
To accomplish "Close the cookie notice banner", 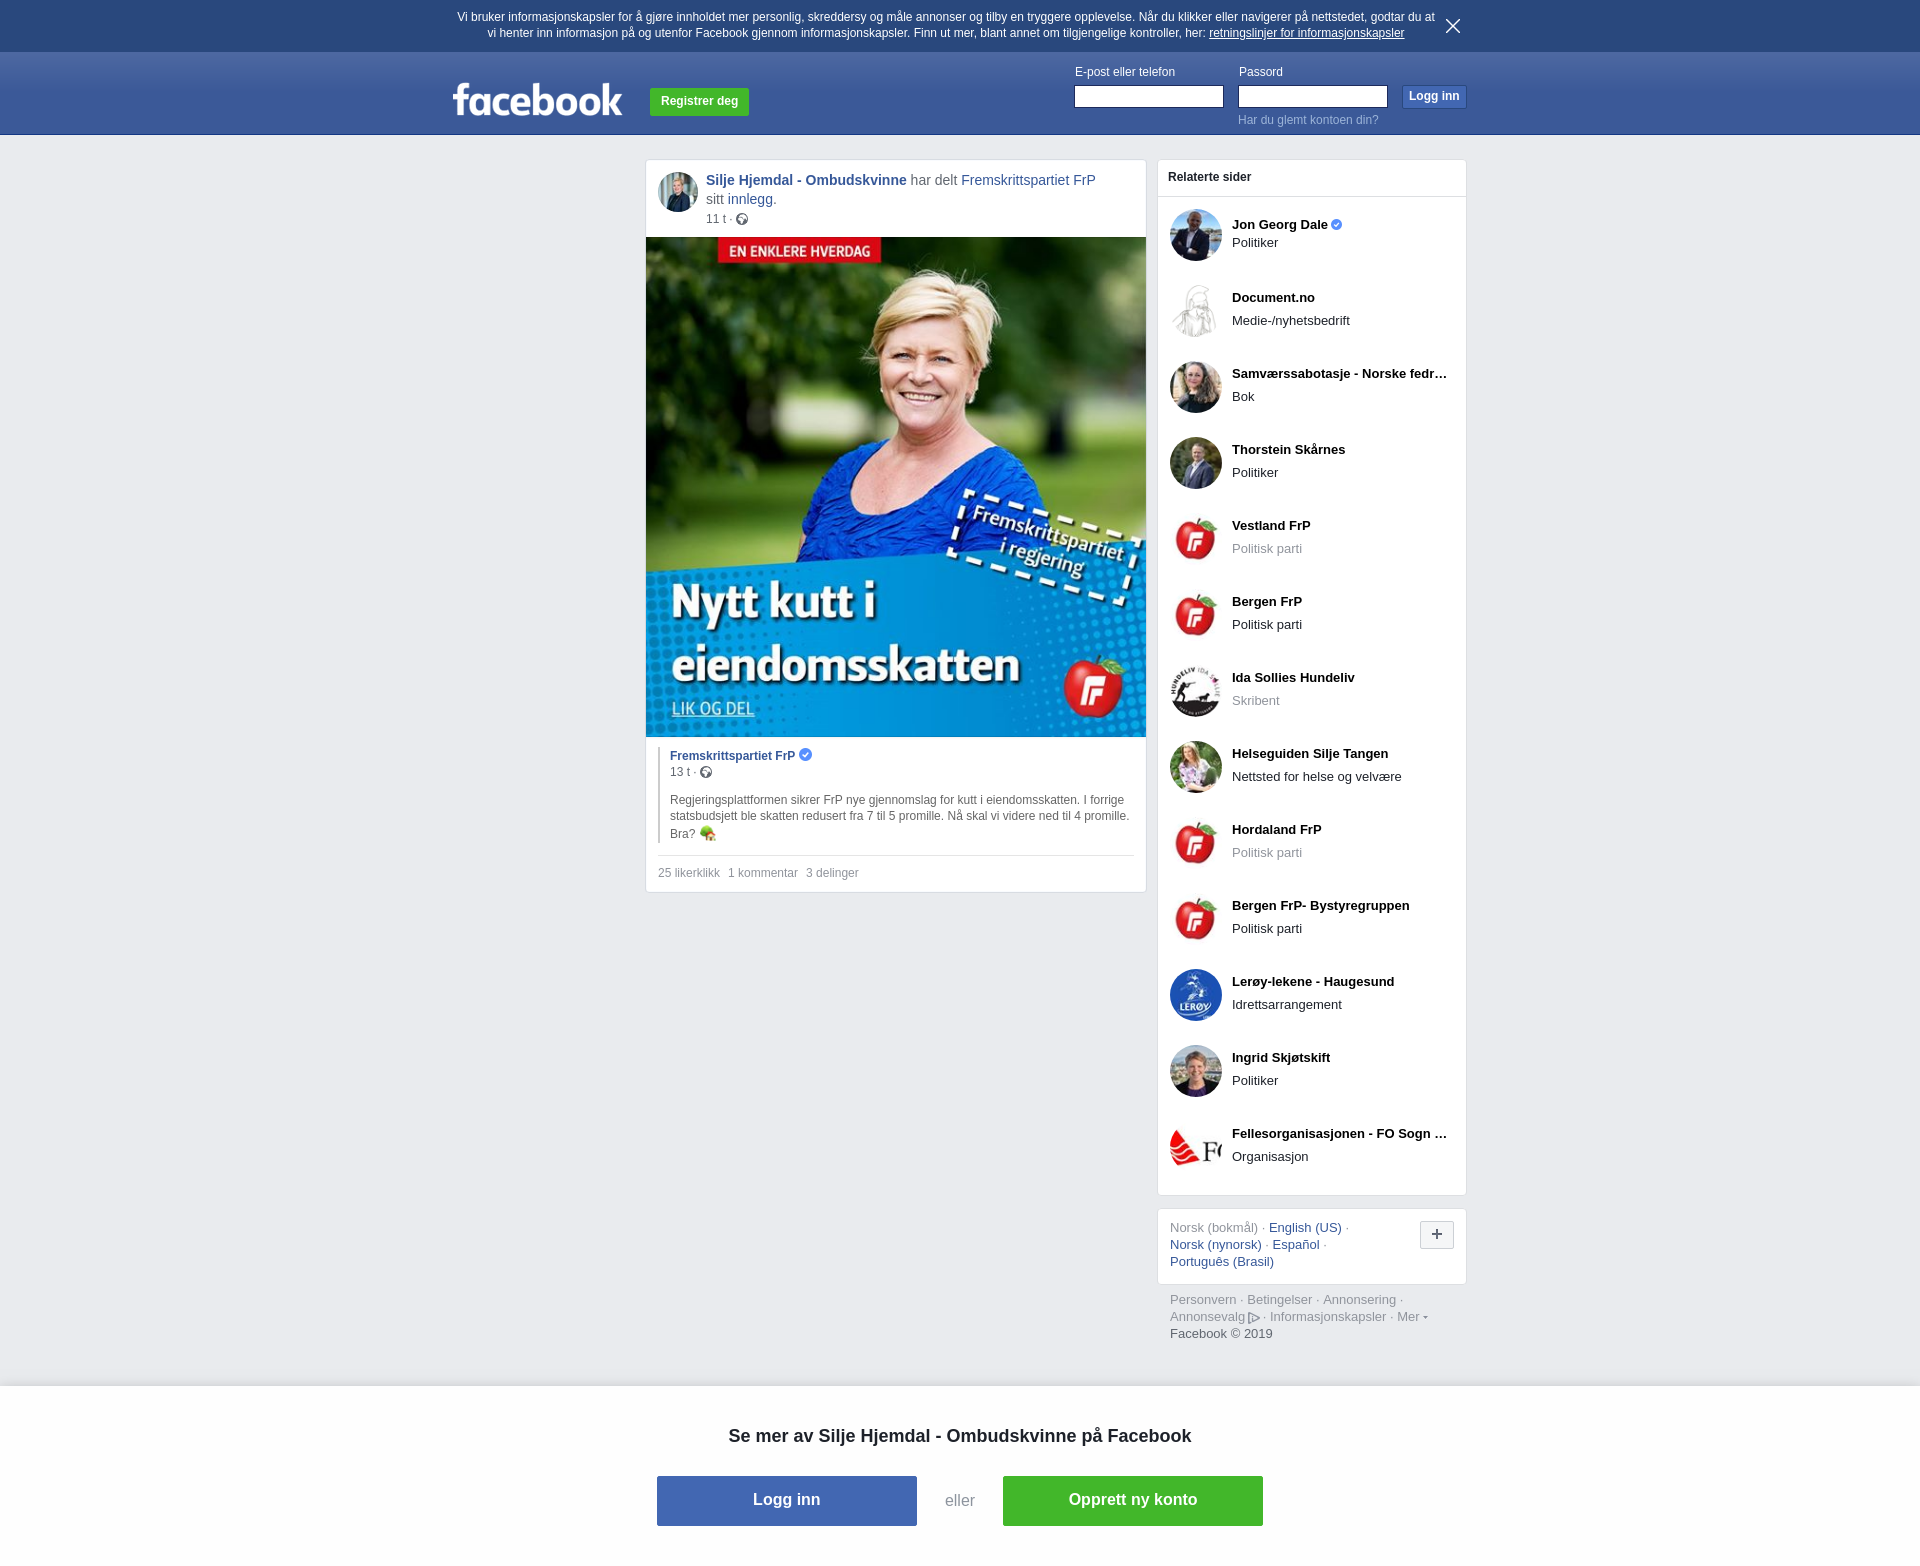I will pos(1453,26).
